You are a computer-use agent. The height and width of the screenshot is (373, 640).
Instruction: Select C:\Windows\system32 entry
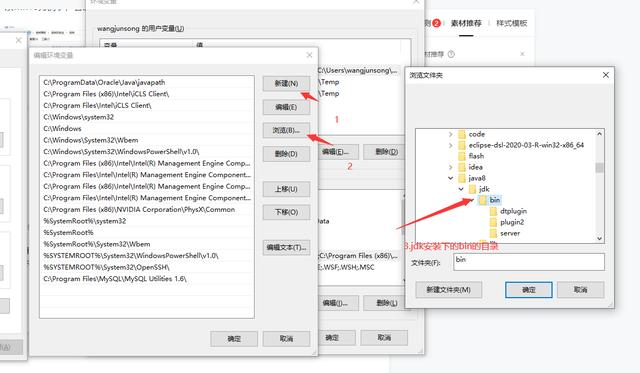click(x=147, y=117)
